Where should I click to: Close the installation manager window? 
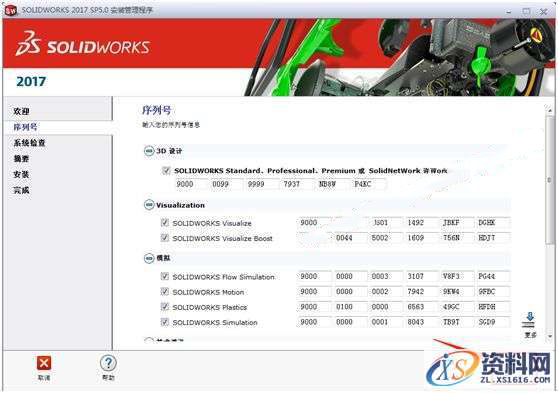tap(543, 11)
